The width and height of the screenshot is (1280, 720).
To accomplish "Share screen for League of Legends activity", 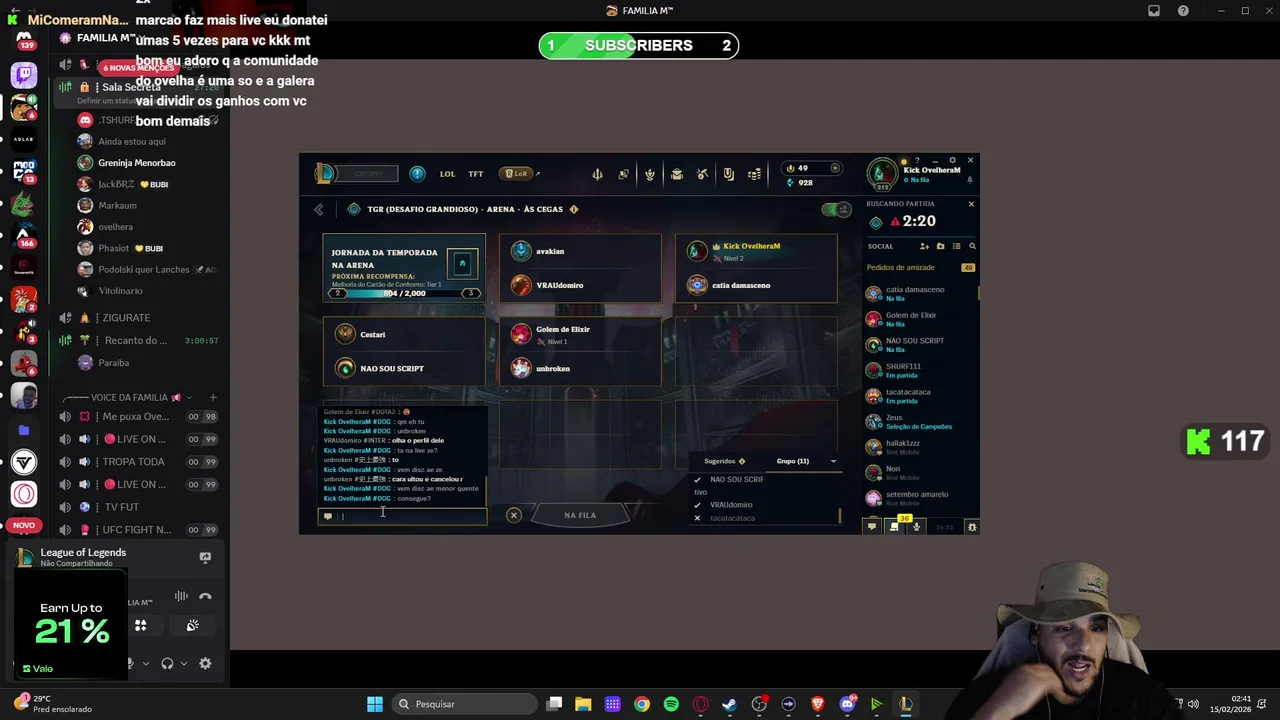I will click(x=205, y=557).
